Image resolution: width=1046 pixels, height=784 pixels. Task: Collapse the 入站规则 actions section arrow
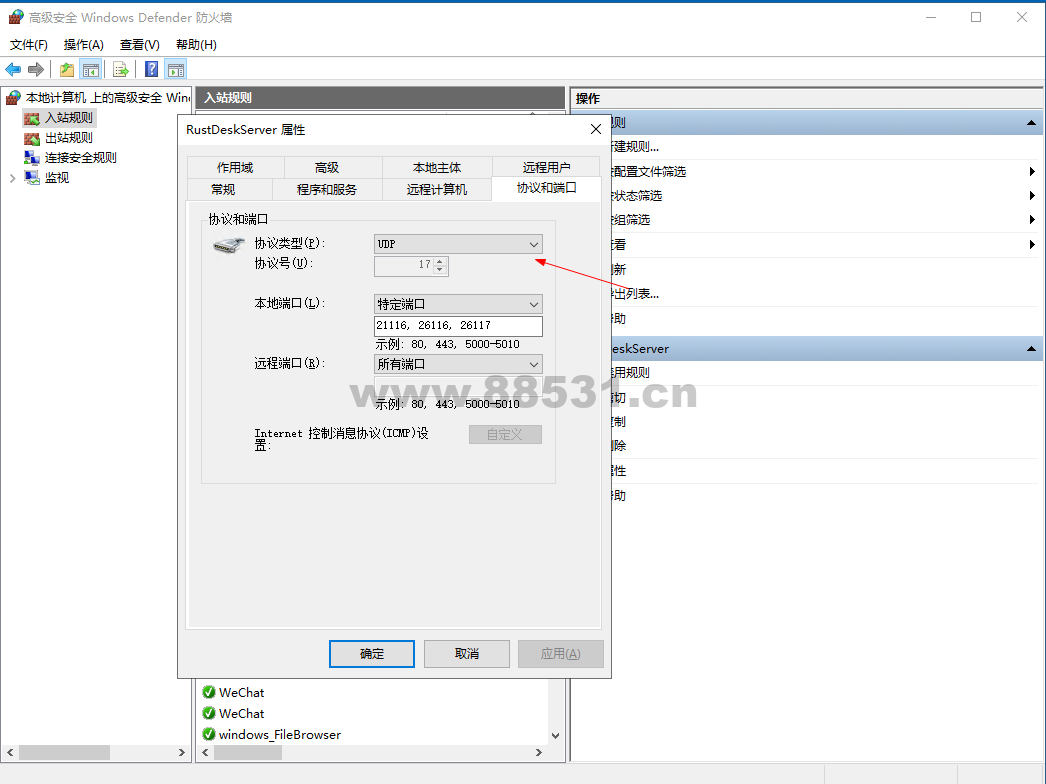click(1031, 123)
